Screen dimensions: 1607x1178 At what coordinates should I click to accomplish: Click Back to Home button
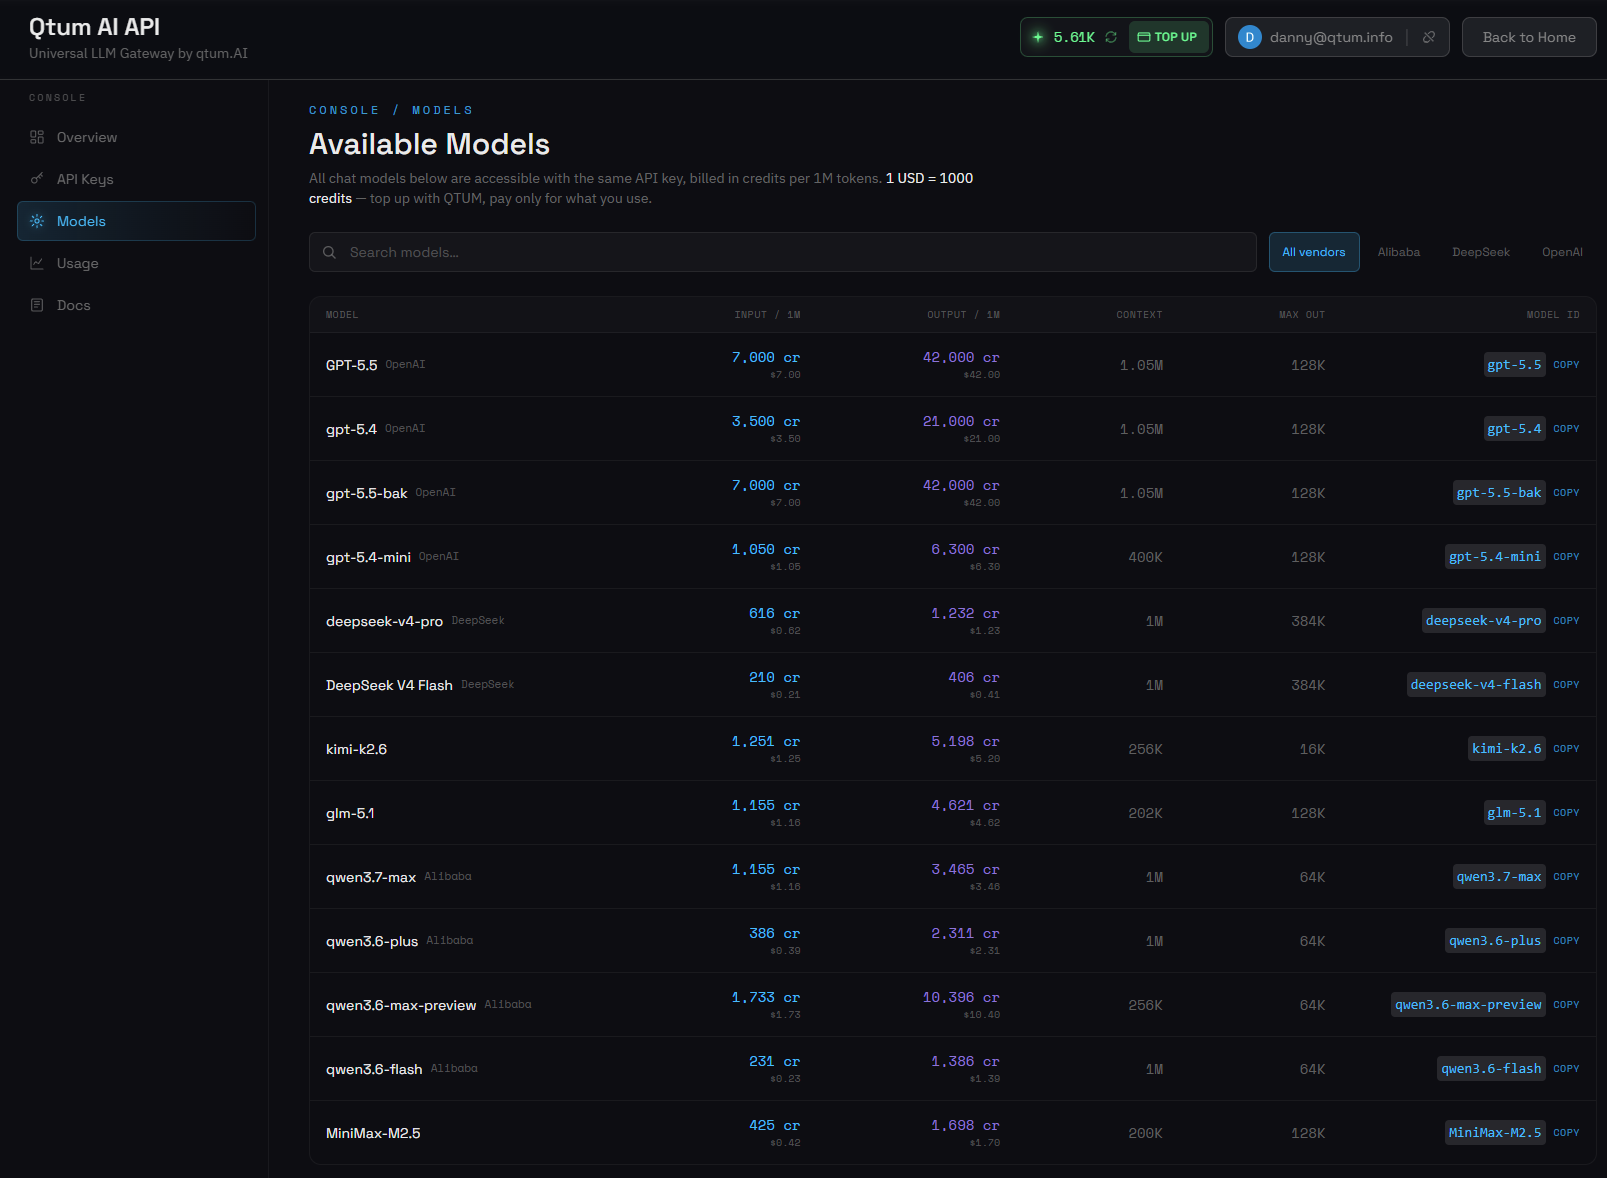1529,37
